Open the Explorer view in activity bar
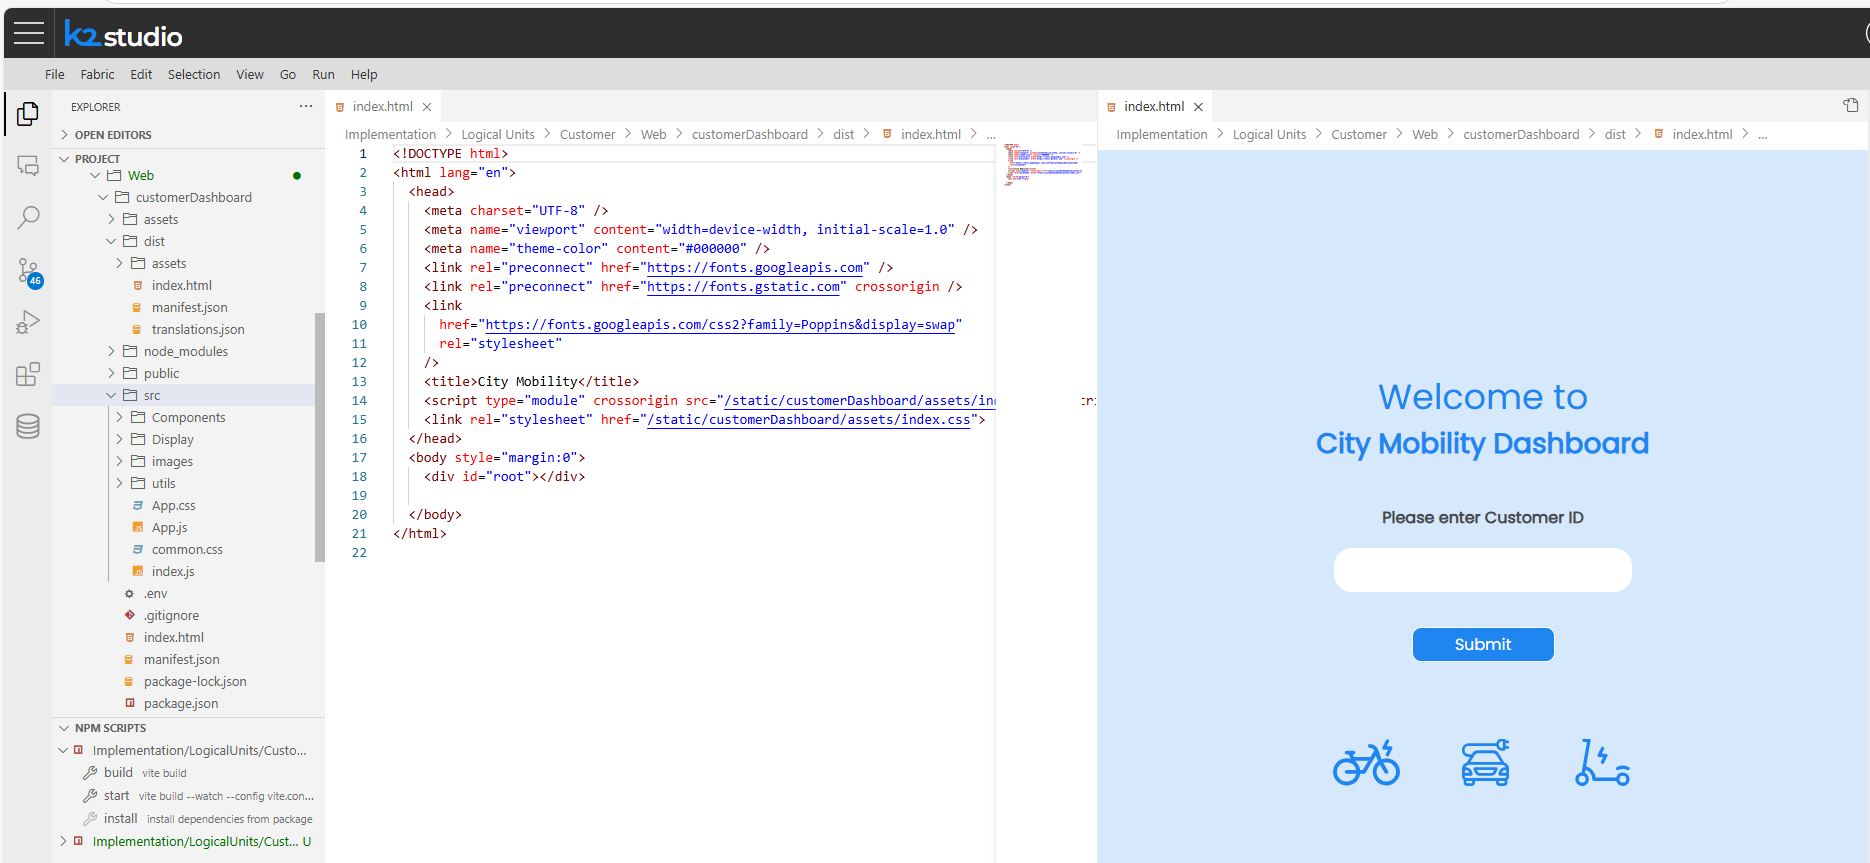 tap(28, 114)
